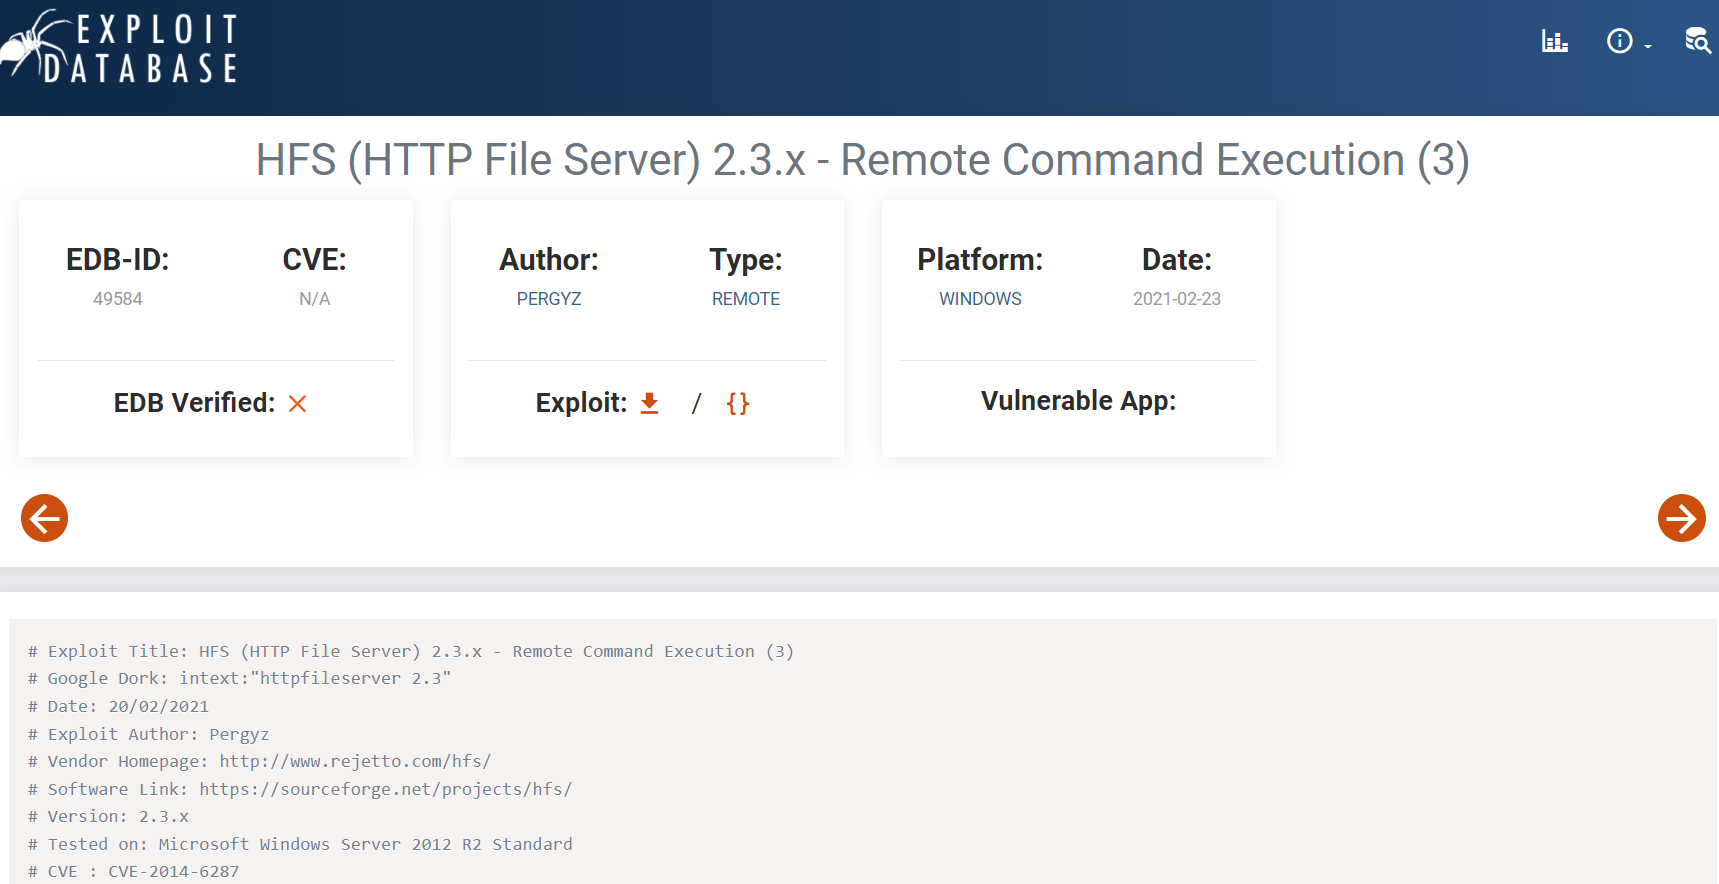Click the Vulnerable App label

point(1079,401)
